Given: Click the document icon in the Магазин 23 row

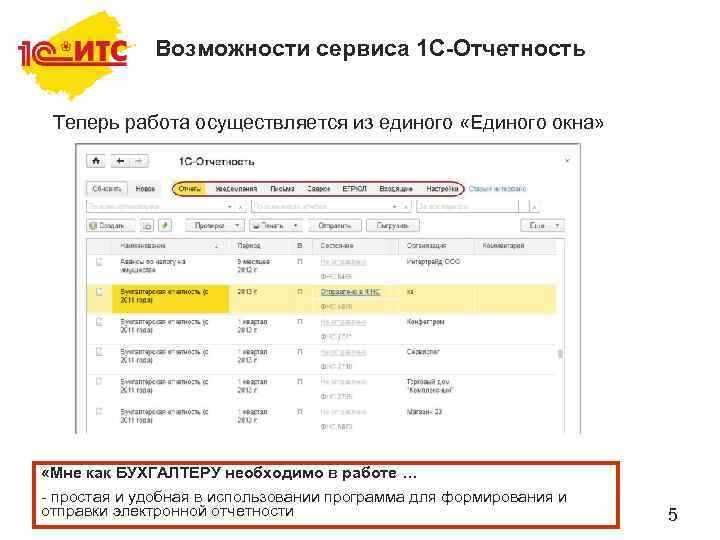Looking at the screenshot, I should (99, 412).
